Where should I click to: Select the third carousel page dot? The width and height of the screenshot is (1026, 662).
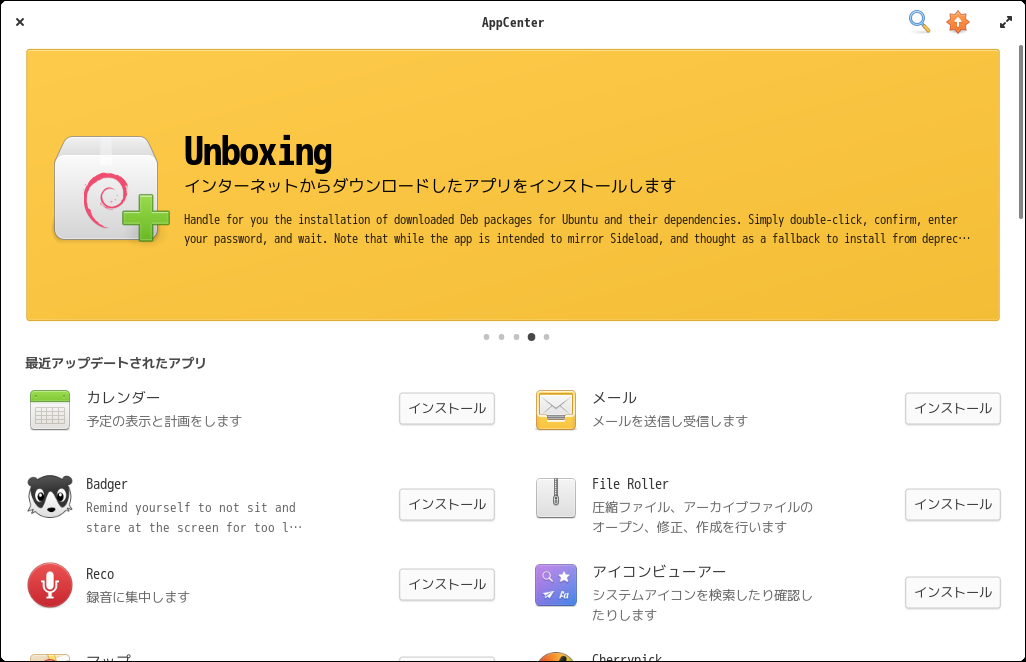(516, 337)
